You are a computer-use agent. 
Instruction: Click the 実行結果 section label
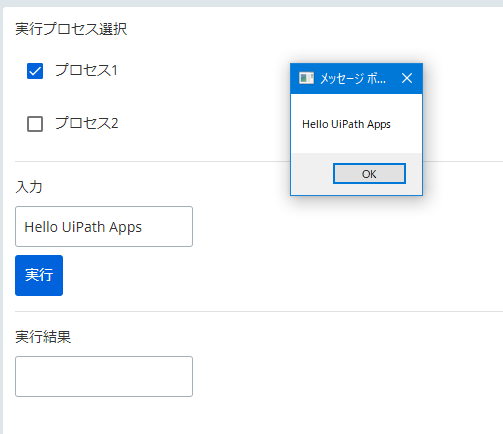[x=43, y=337]
